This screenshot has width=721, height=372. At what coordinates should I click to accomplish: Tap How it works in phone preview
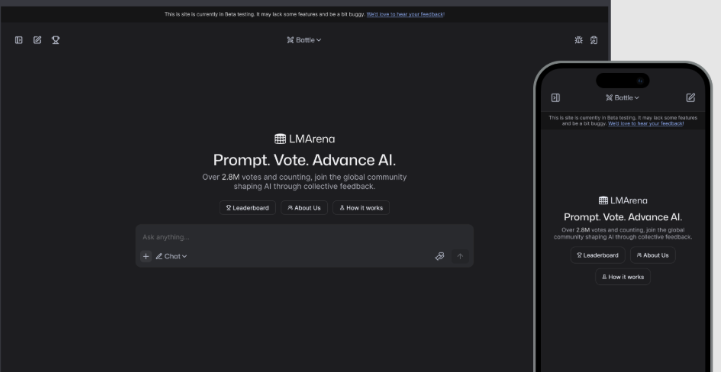point(623,277)
